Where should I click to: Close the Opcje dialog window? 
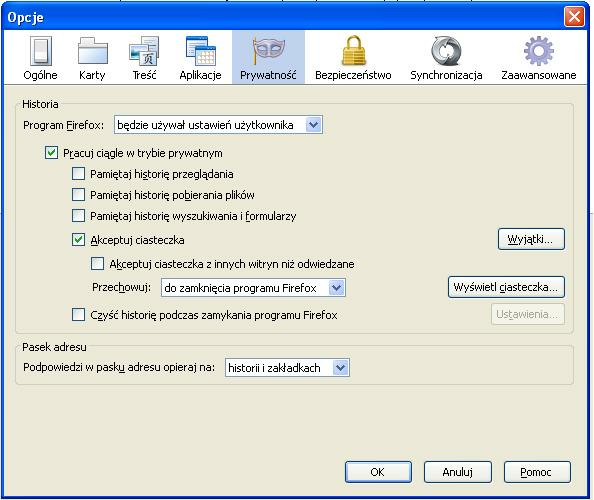[574, 17]
